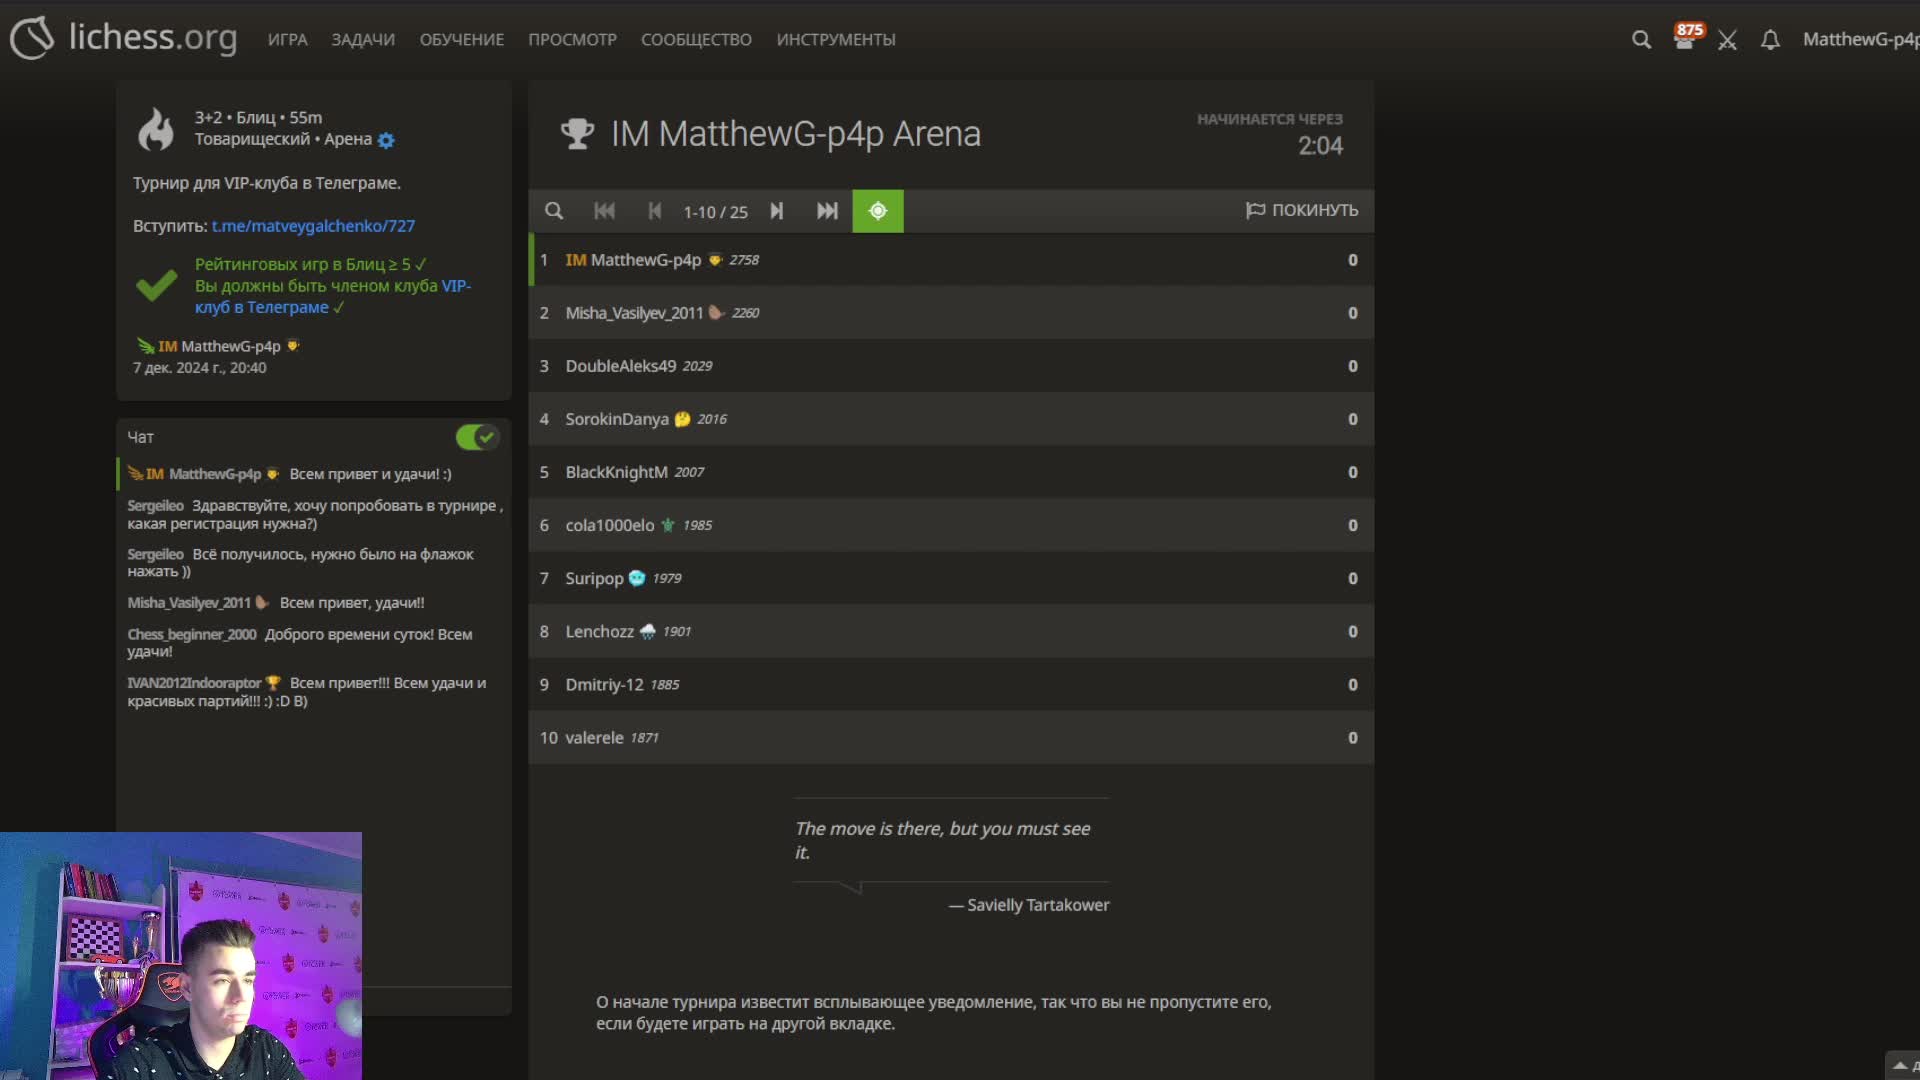Image resolution: width=1920 pixels, height=1080 pixels.
Task: Select Suripop standings row
Action: [x=951, y=578]
